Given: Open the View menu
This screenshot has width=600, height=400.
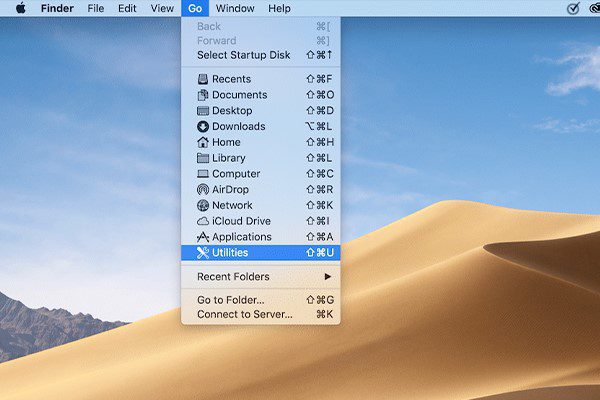Looking at the screenshot, I should pyautogui.click(x=162, y=8).
